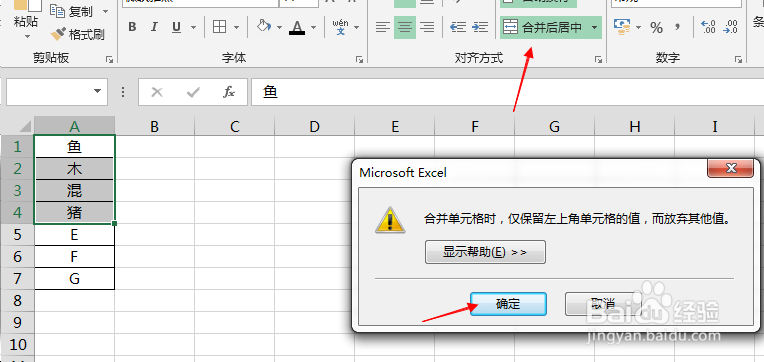Expand the phonetic guide dropdown arrow
Screen dimensions: 764x362
tap(356, 27)
